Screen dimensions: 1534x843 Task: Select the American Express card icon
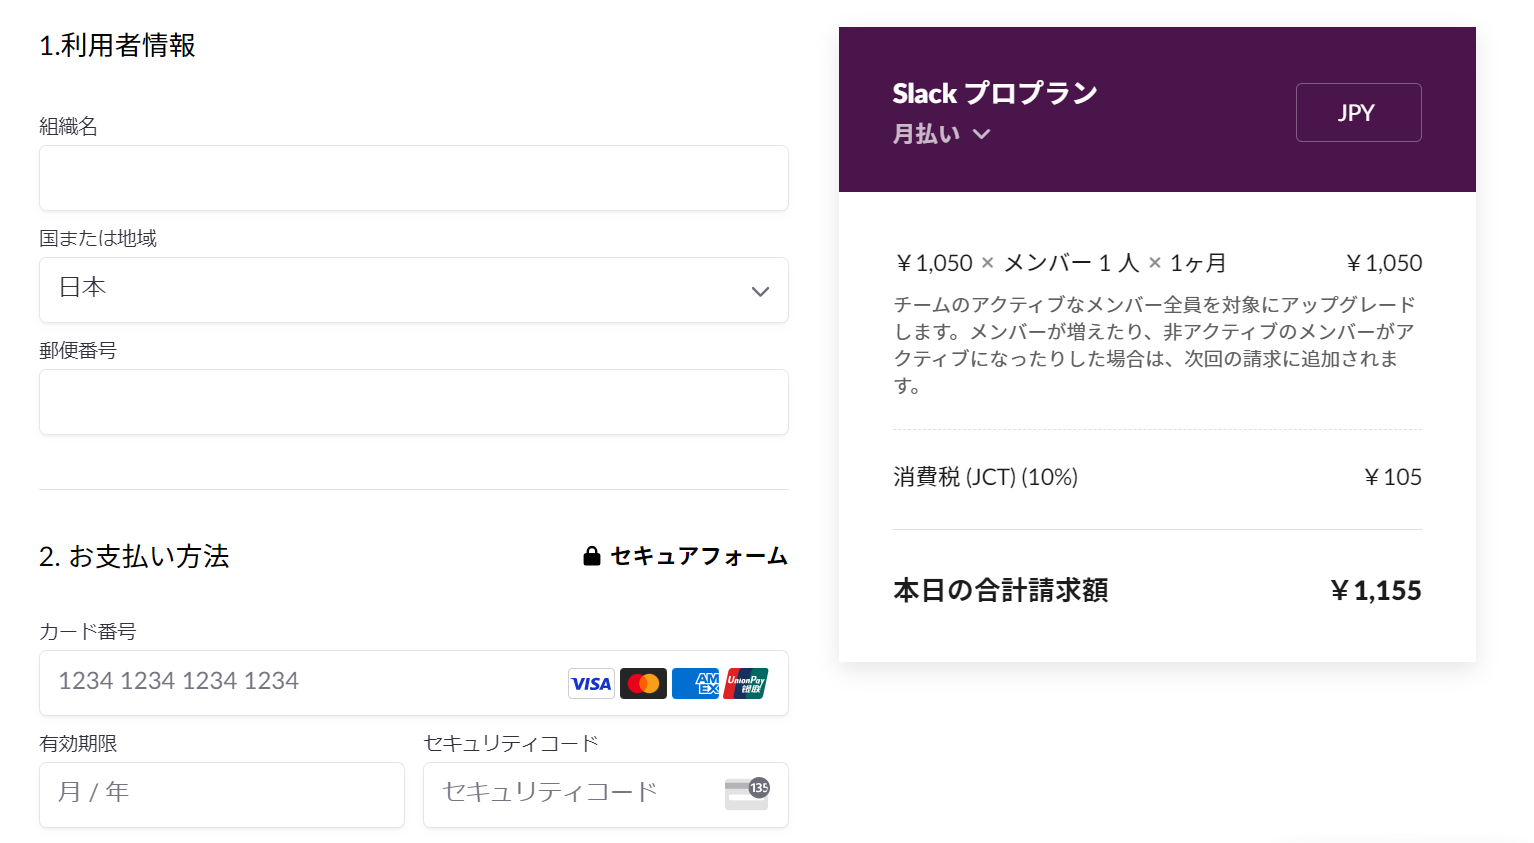pos(695,683)
